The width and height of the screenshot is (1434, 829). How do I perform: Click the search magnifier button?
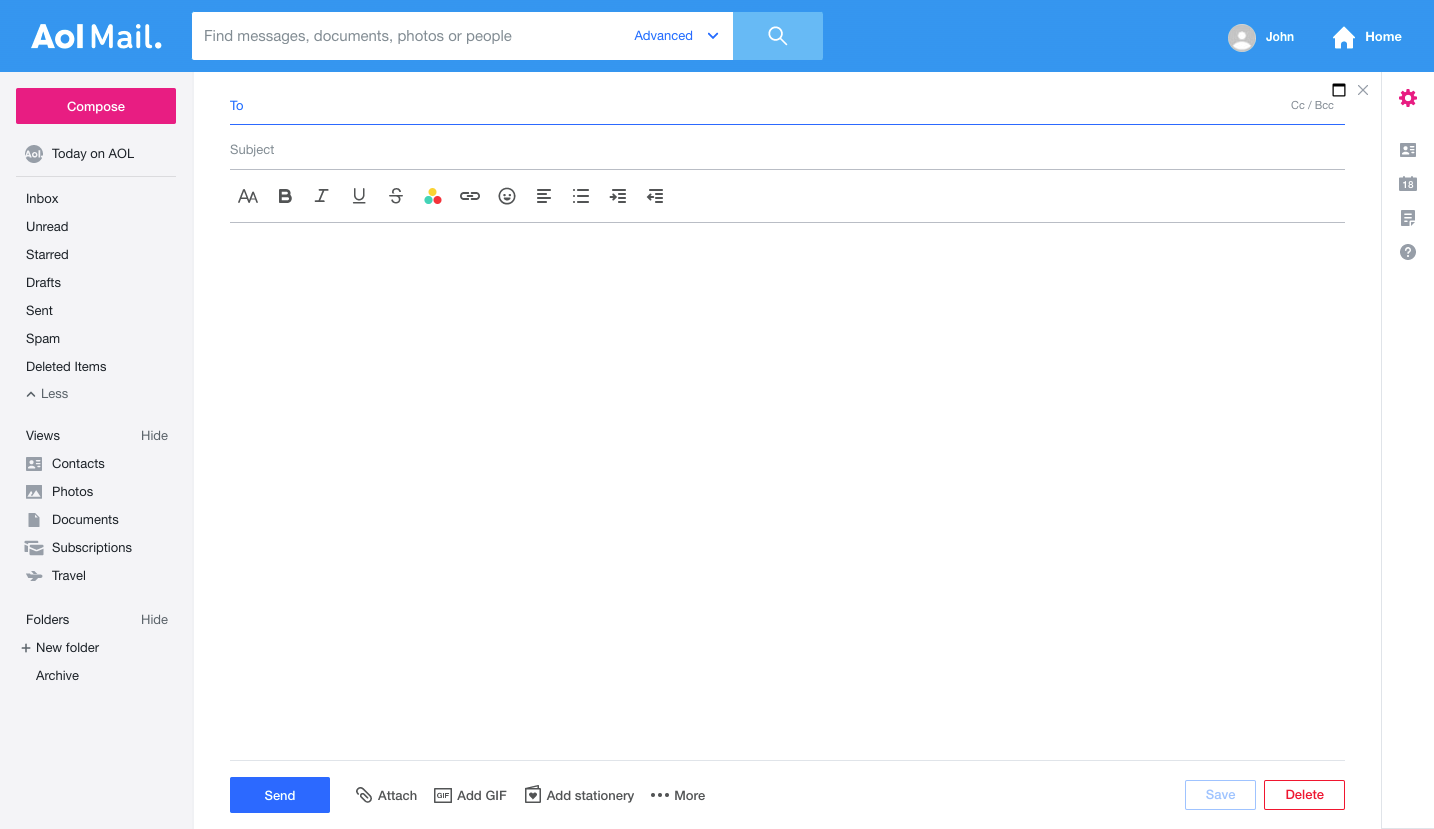[x=778, y=36]
